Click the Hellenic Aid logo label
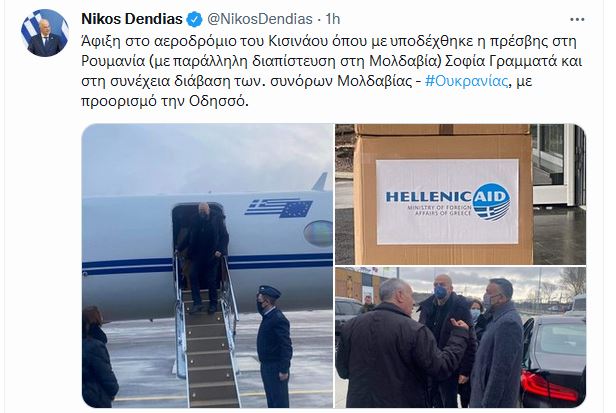616x413 pixels. click(447, 201)
